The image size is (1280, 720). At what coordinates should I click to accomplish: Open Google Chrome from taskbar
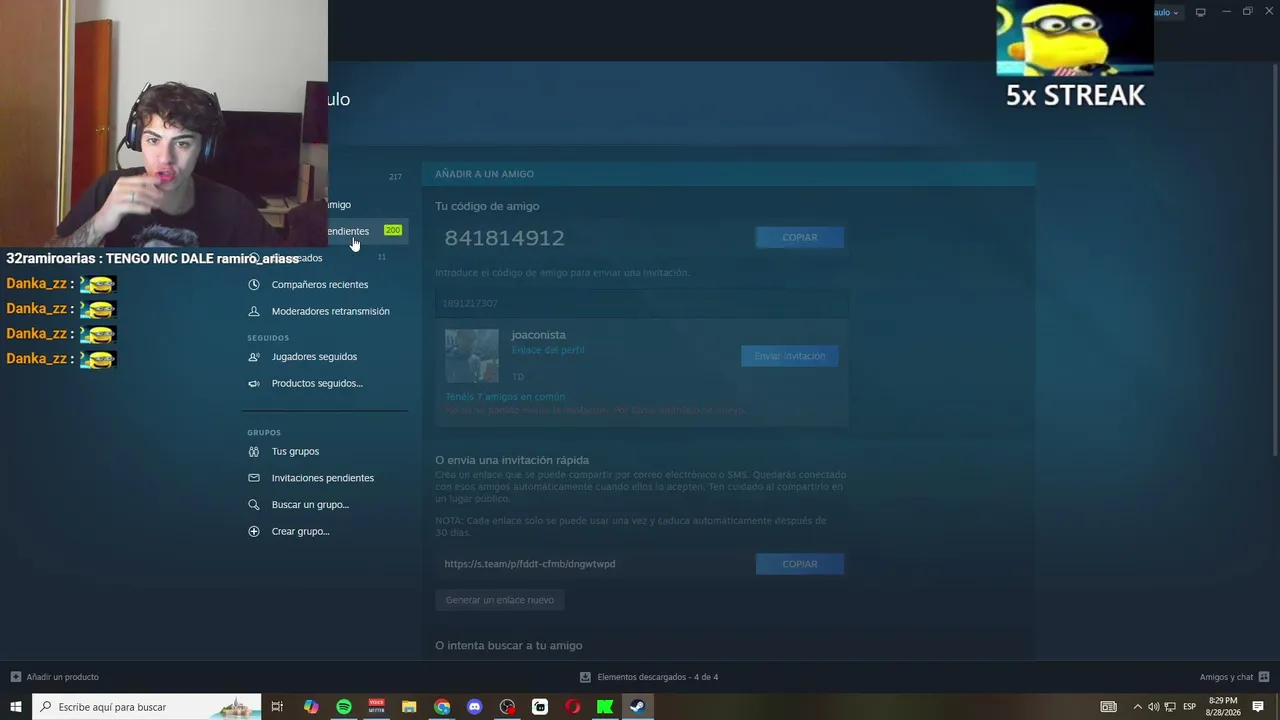coord(442,707)
